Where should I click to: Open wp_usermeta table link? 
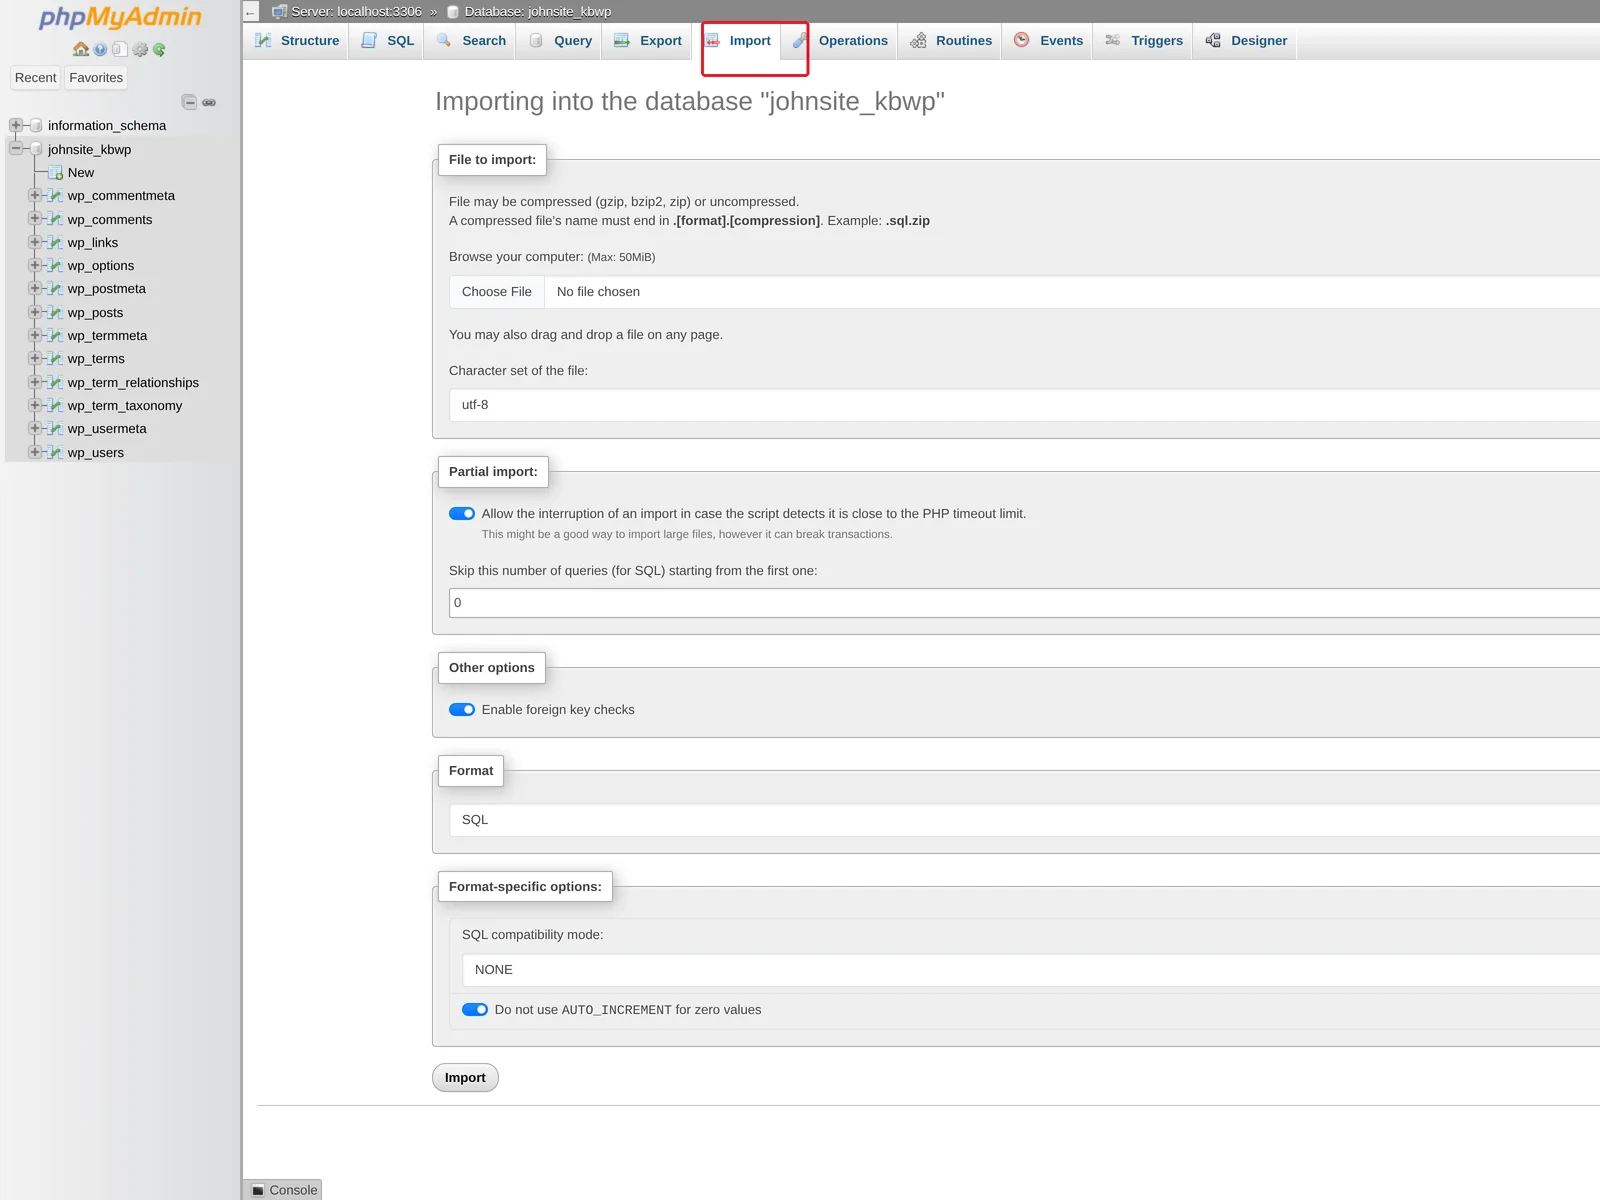[107, 429]
